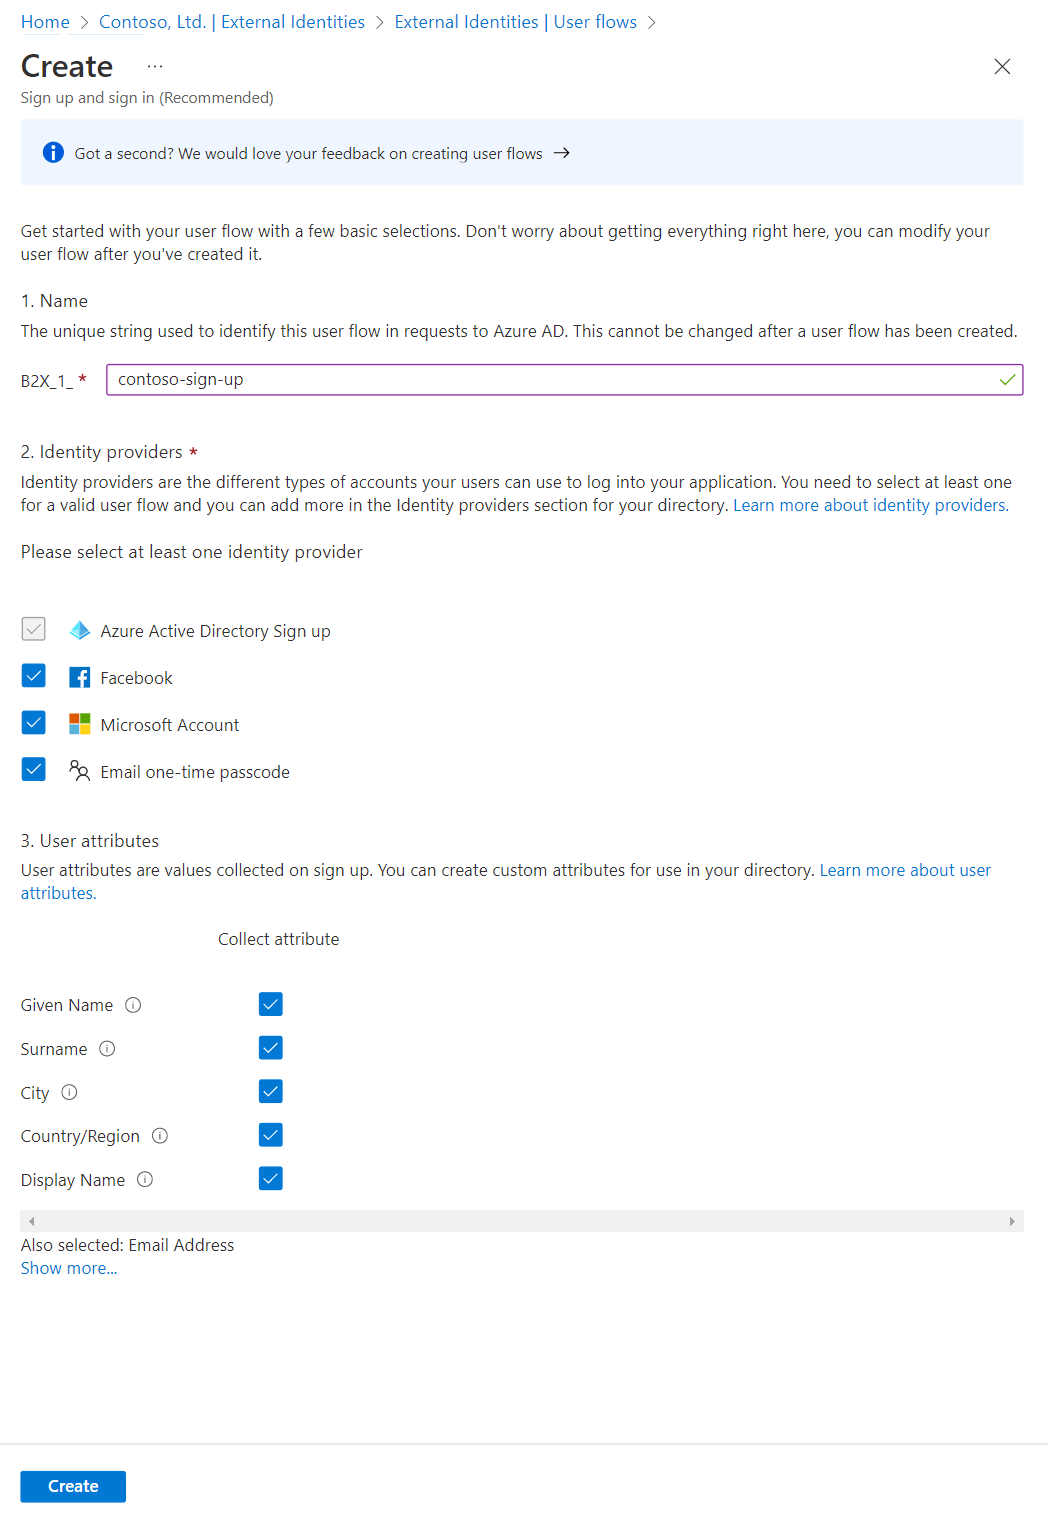Click the Display Name info icon
The height and width of the screenshot is (1526, 1048).
tap(145, 1180)
